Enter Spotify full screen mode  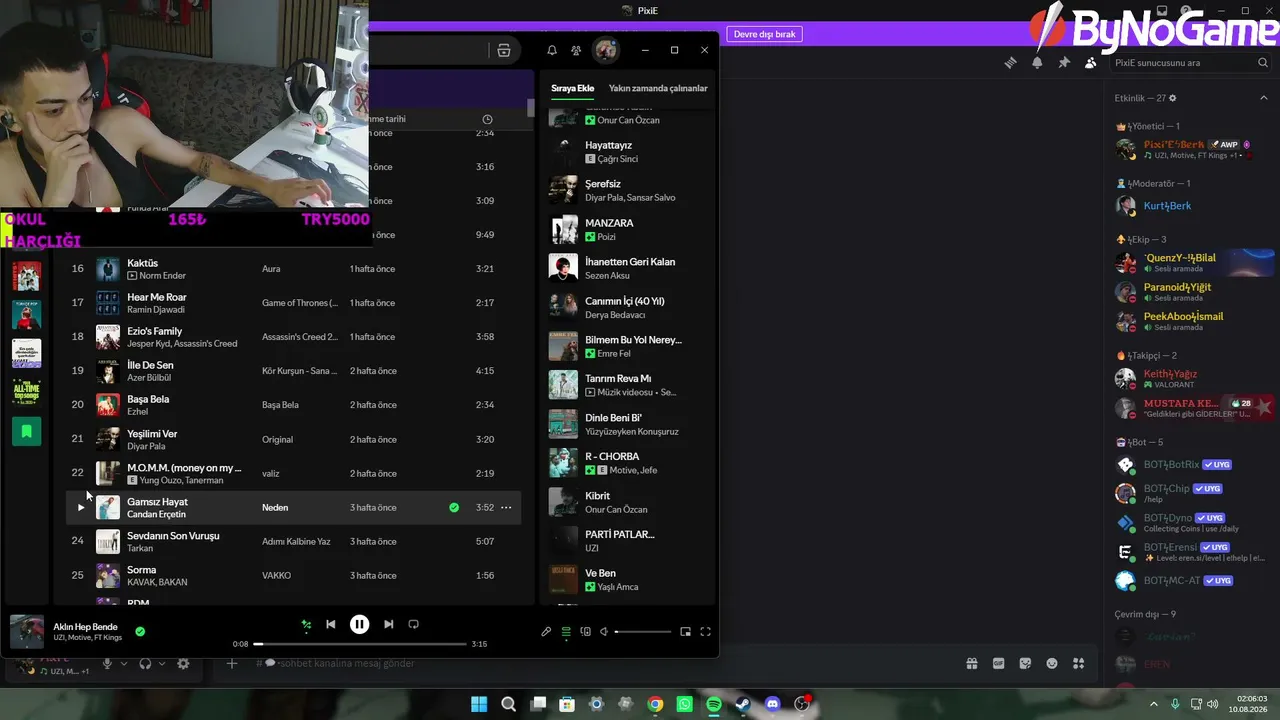tap(705, 632)
